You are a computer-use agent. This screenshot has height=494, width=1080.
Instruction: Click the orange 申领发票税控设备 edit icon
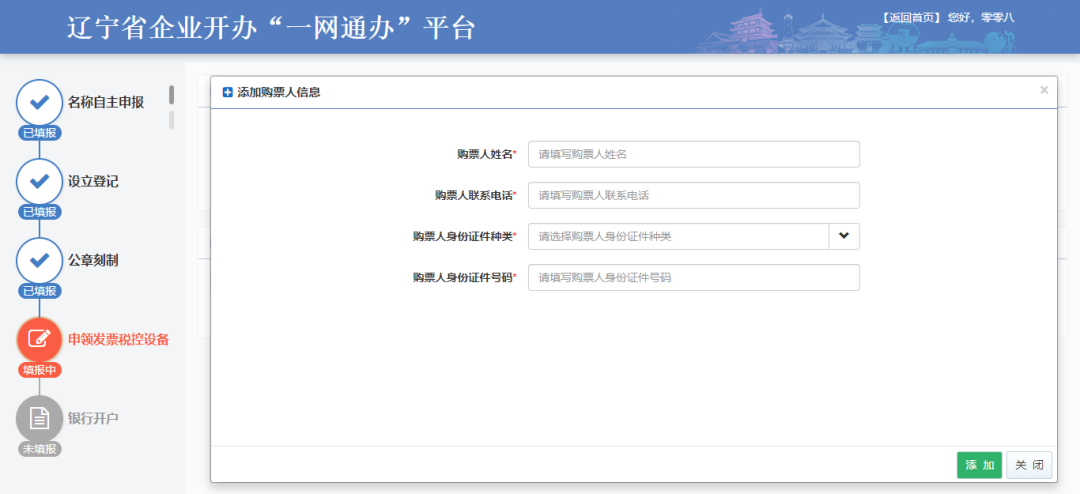39,340
